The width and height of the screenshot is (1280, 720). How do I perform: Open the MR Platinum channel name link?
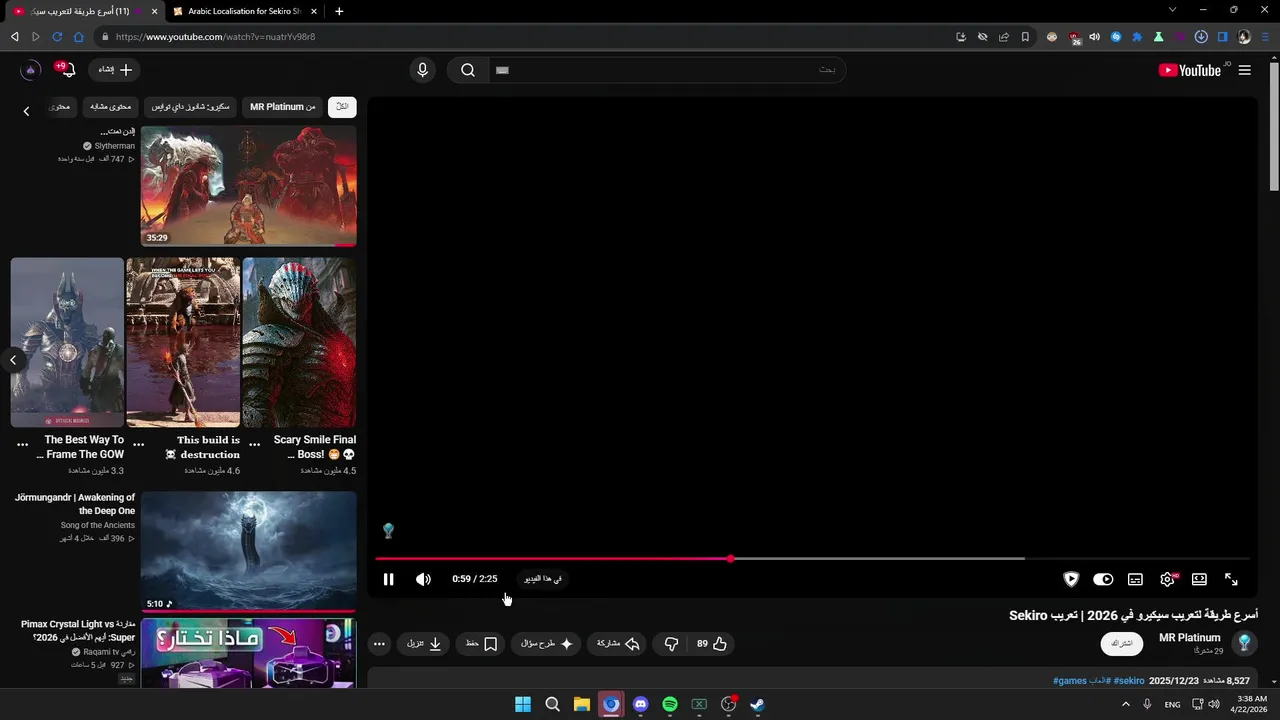tap(1189, 638)
